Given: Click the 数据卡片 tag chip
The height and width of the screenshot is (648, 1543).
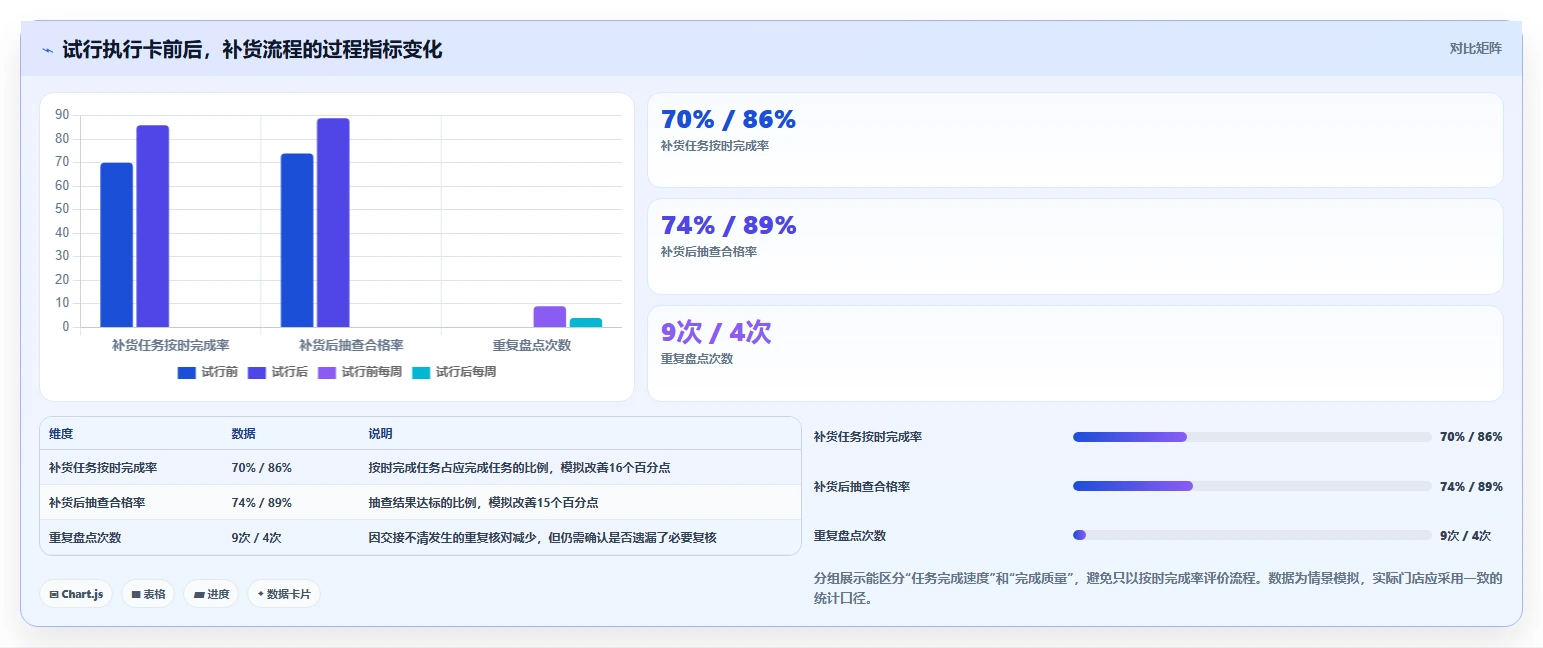Looking at the screenshot, I should point(284,594).
